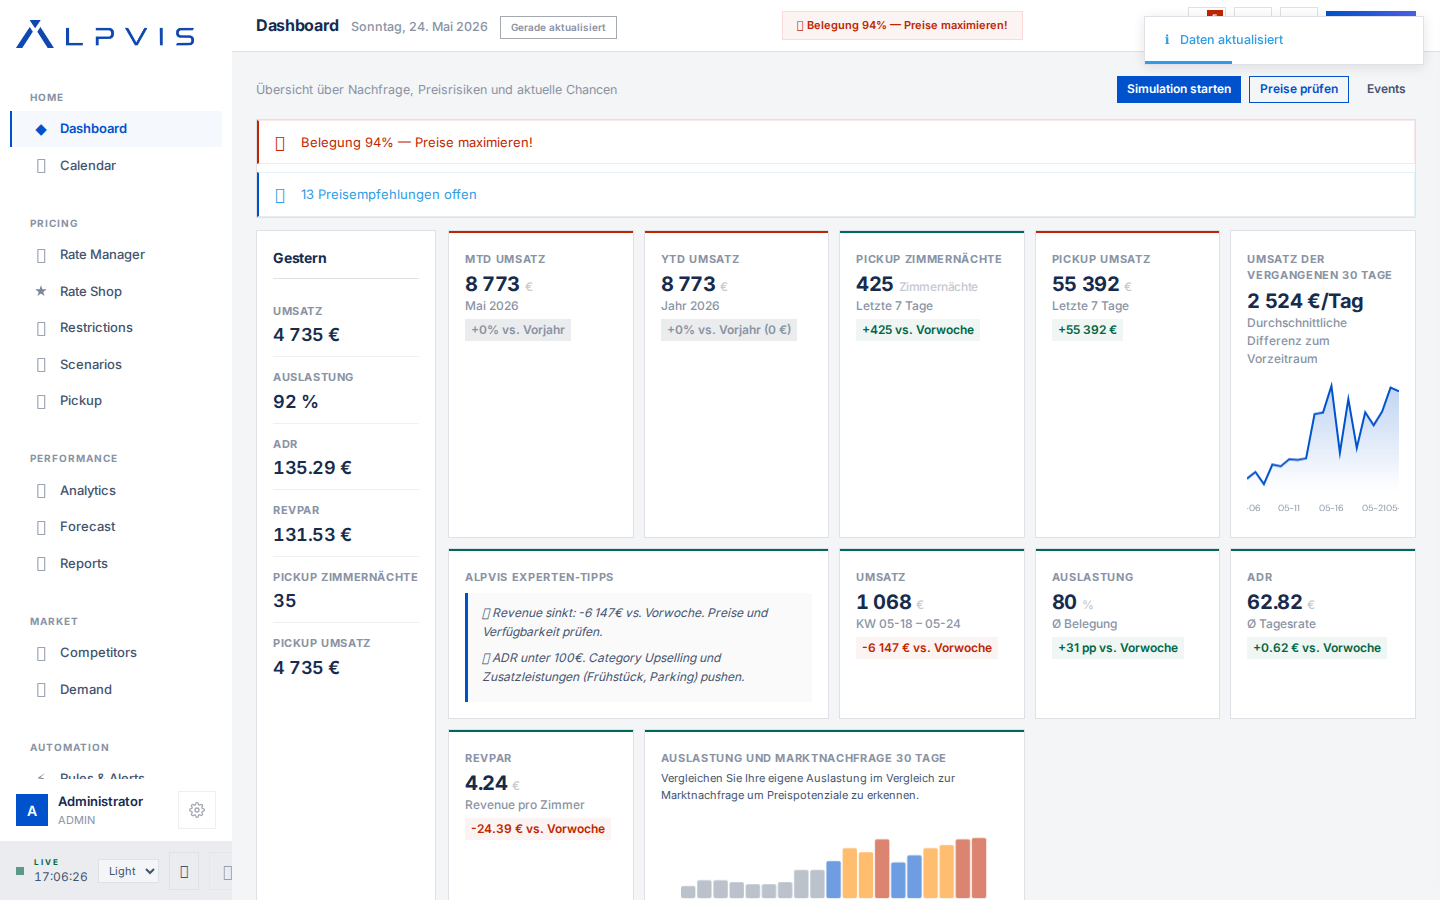Click the "+0.62 € vs. Vorwoche" badge

[x=1317, y=648]
